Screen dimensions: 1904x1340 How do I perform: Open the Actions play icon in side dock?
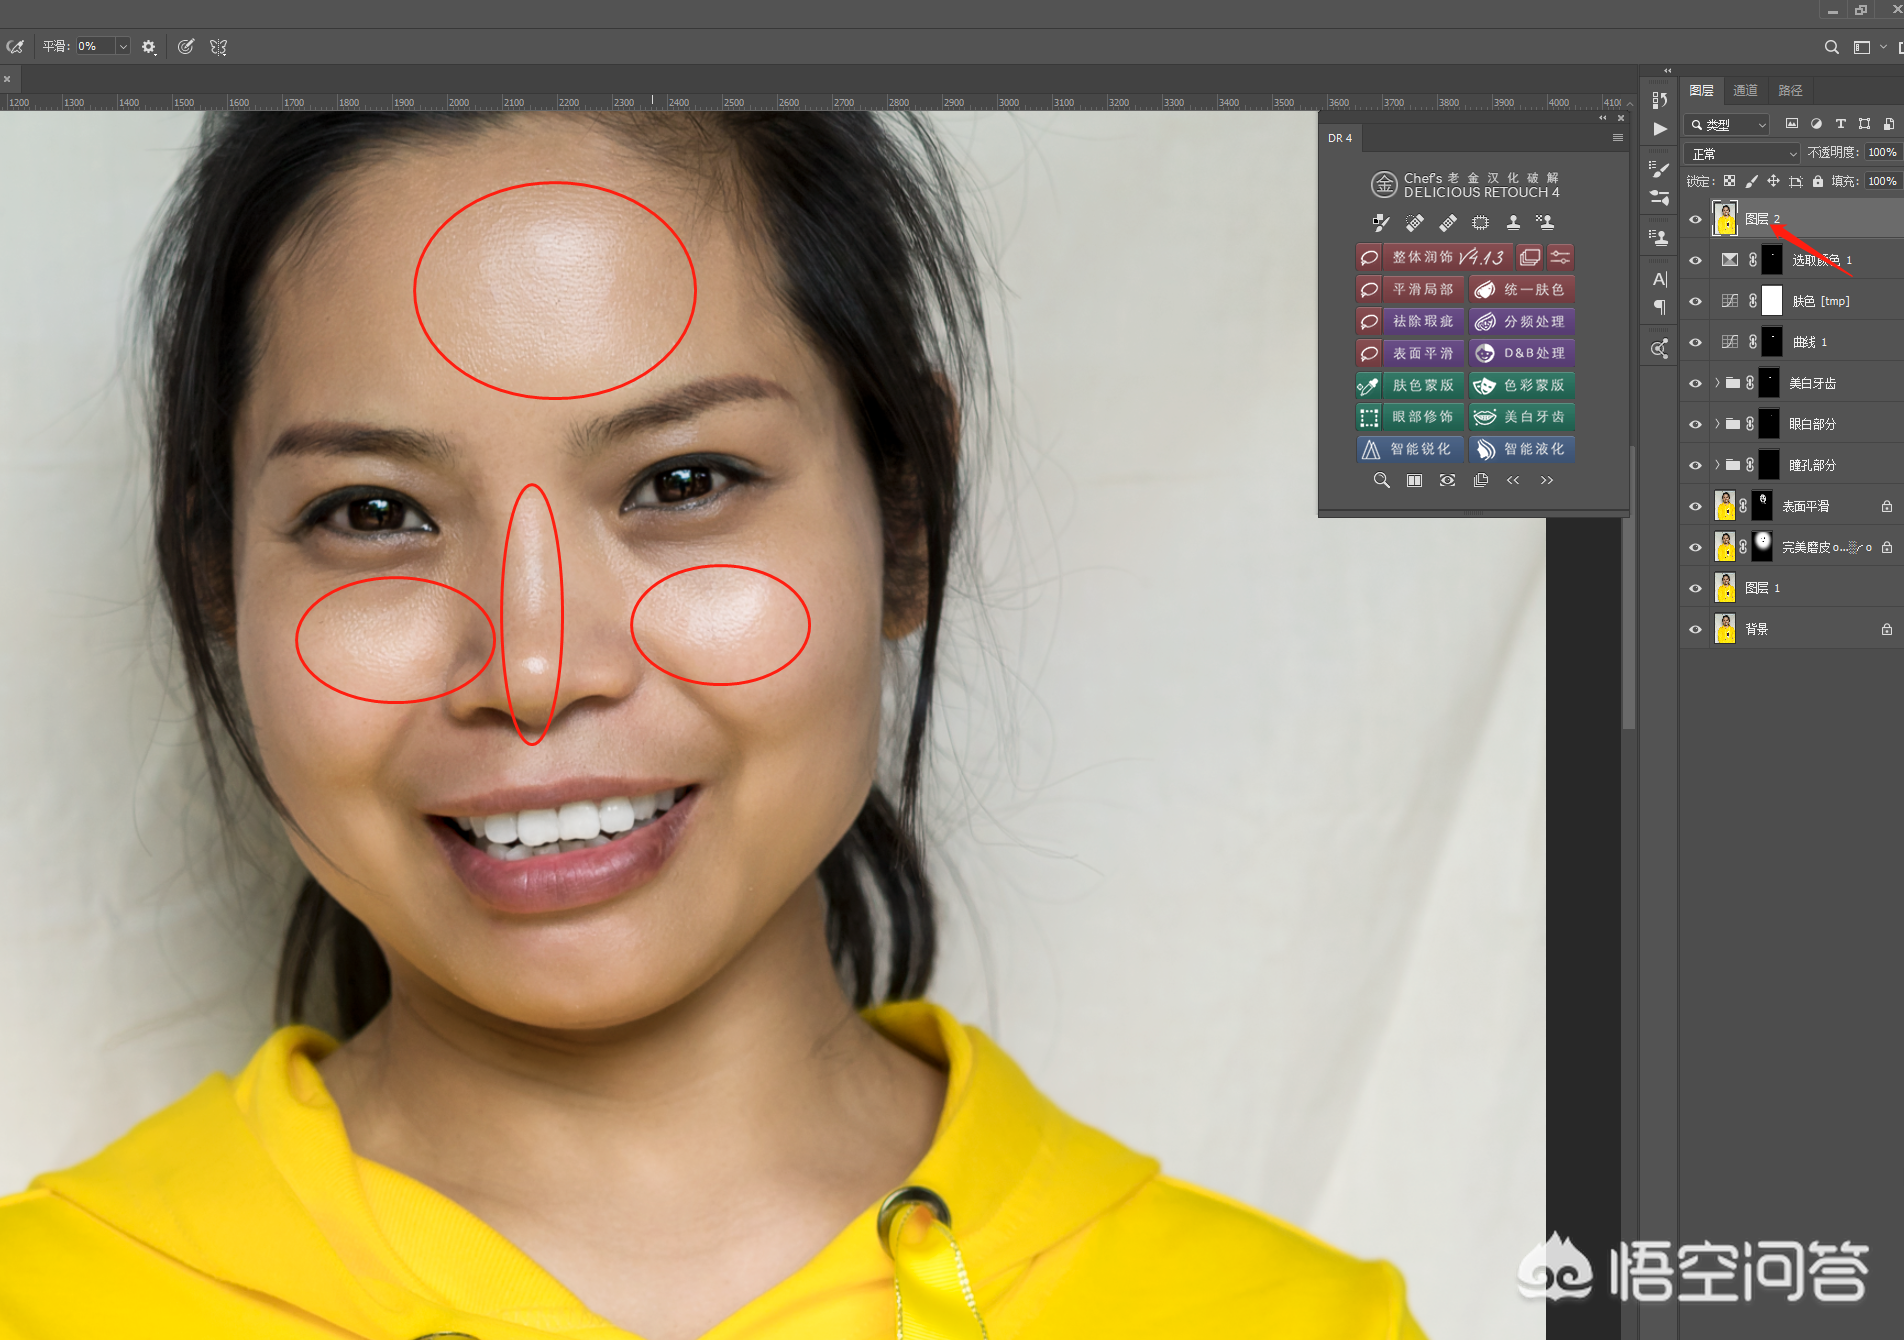tap(1660, 129)
